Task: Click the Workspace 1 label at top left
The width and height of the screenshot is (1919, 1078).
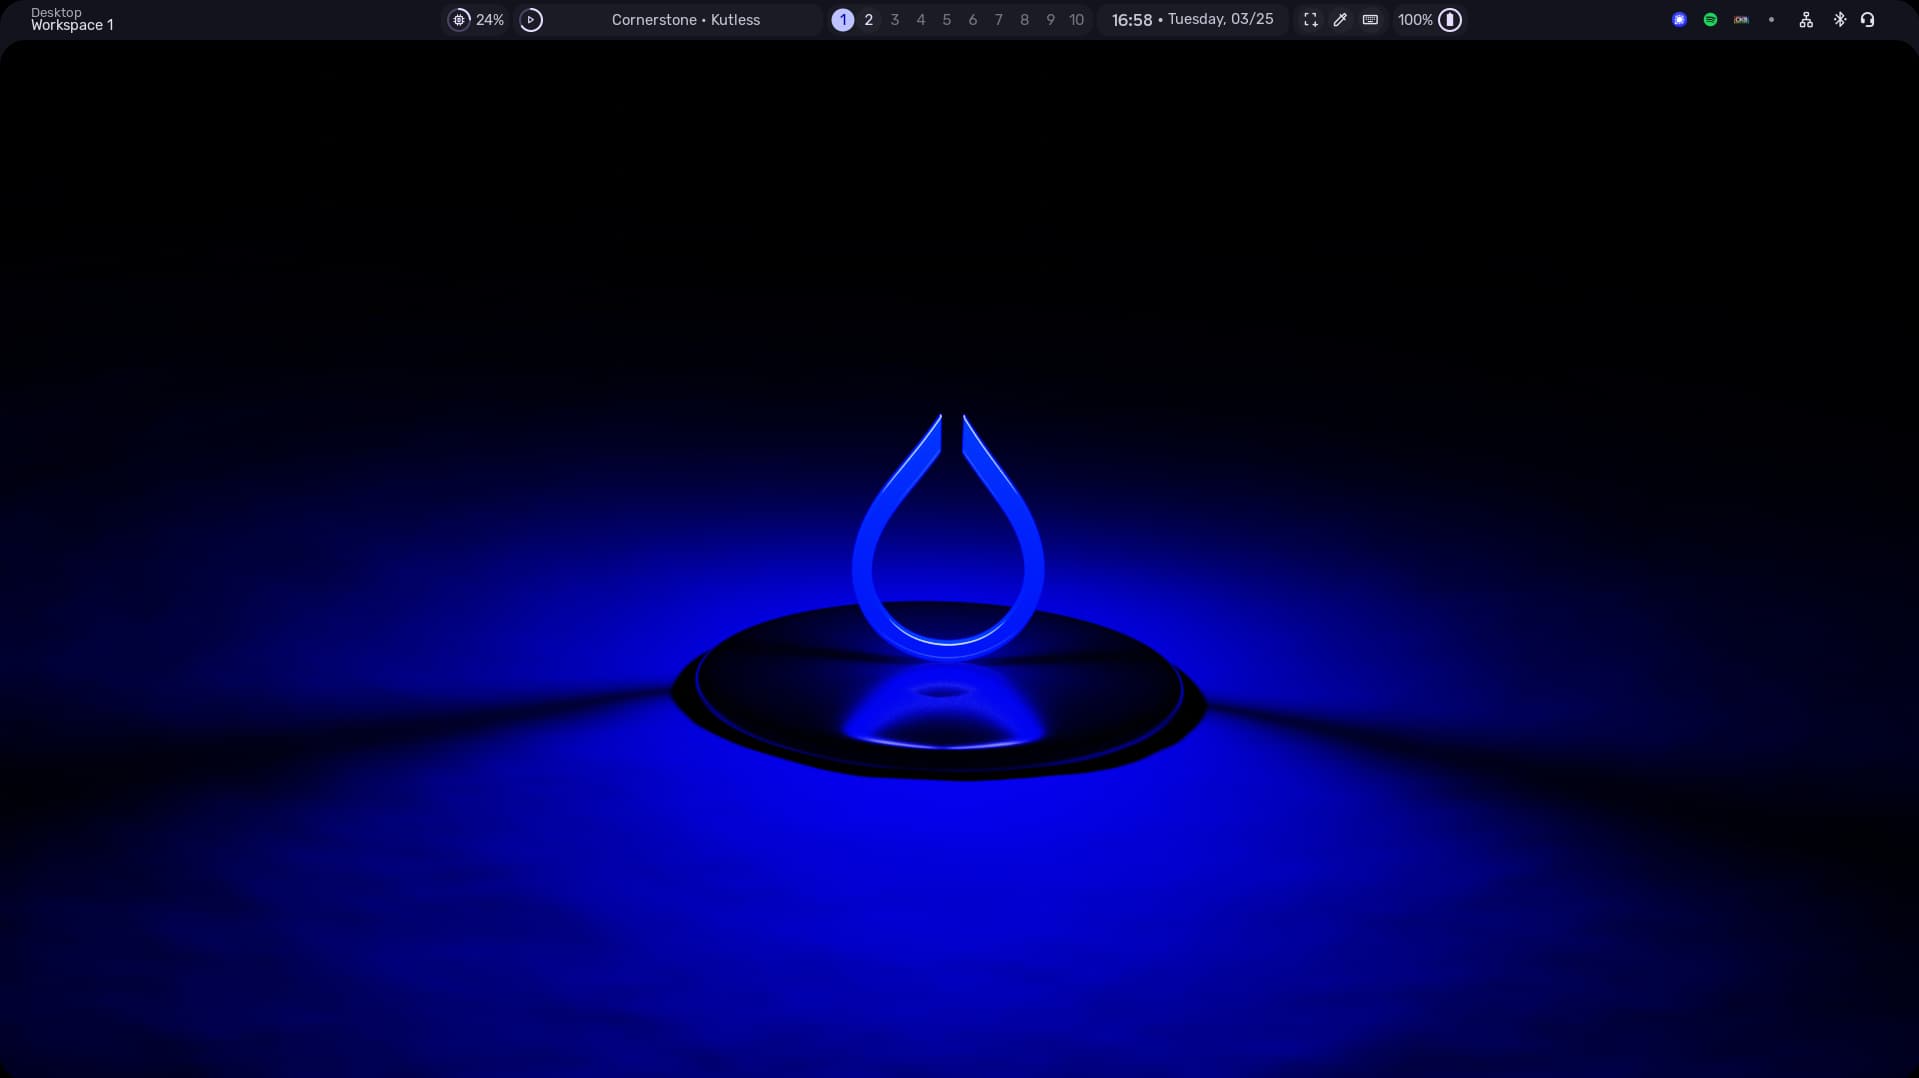Action: (71, 24)
